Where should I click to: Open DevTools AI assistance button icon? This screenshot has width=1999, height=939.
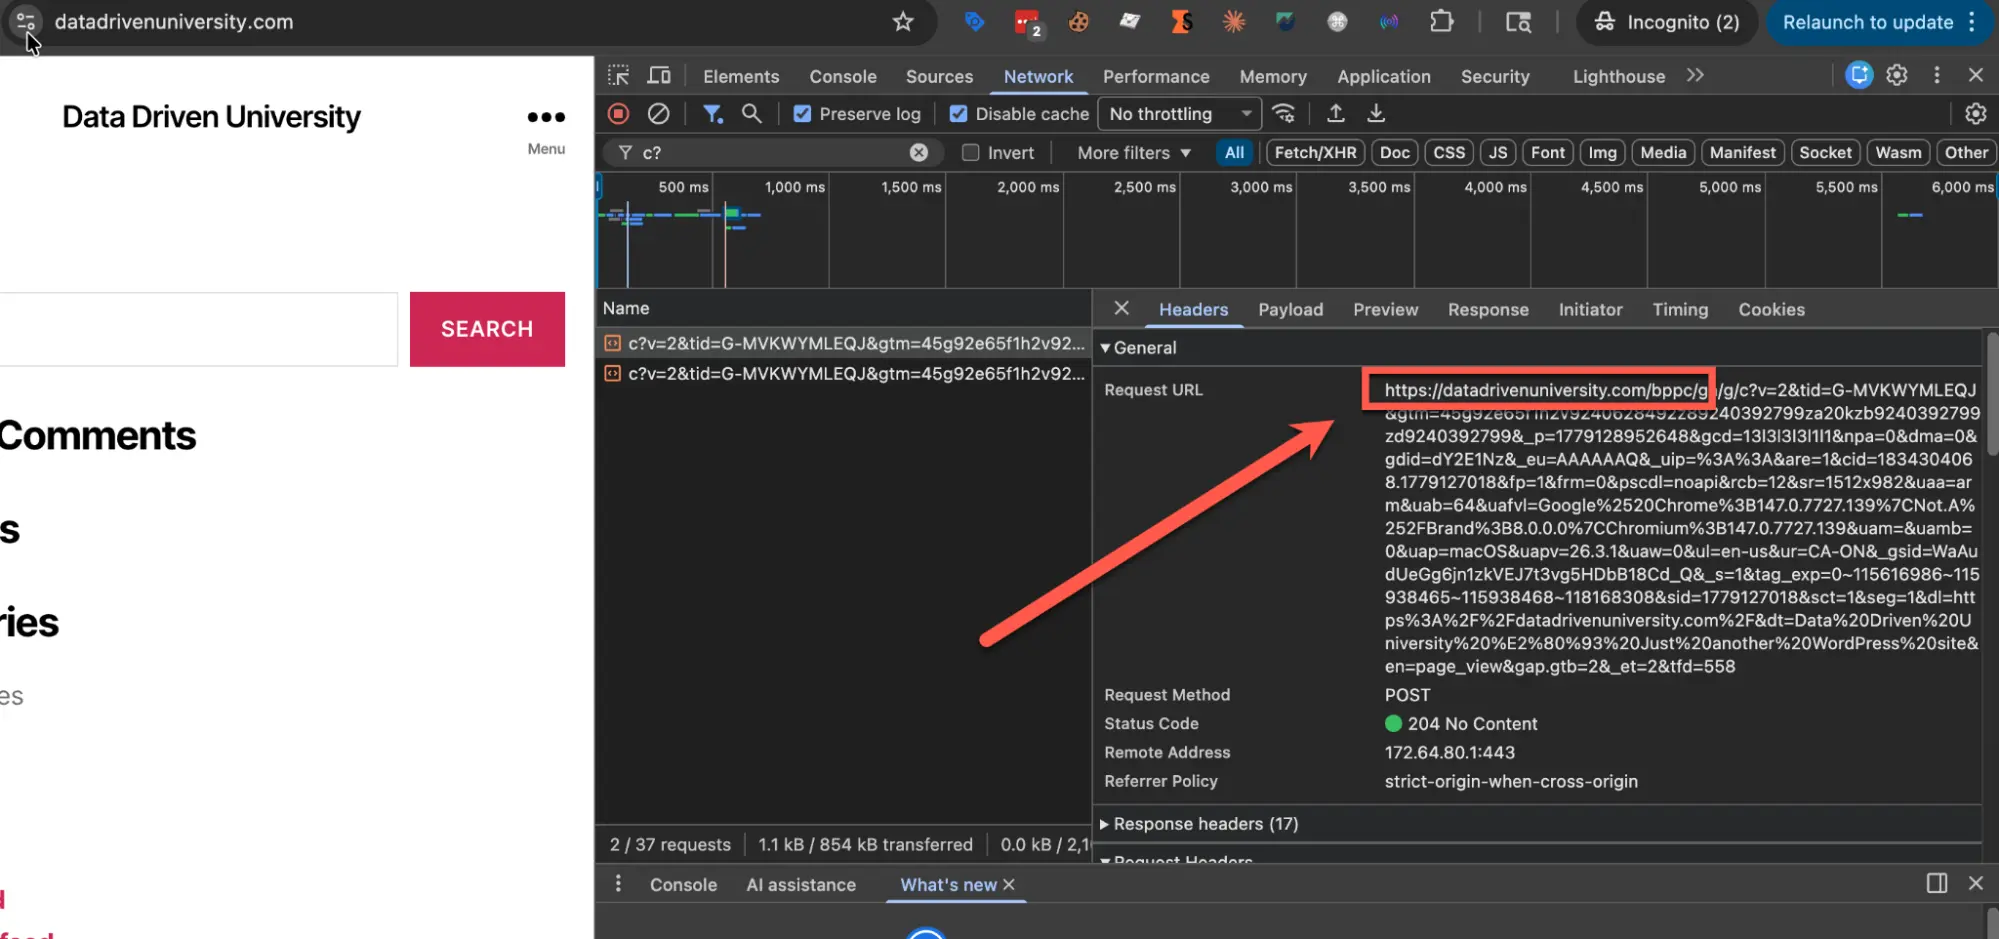pyautogui.click(x=1859, y=75)
